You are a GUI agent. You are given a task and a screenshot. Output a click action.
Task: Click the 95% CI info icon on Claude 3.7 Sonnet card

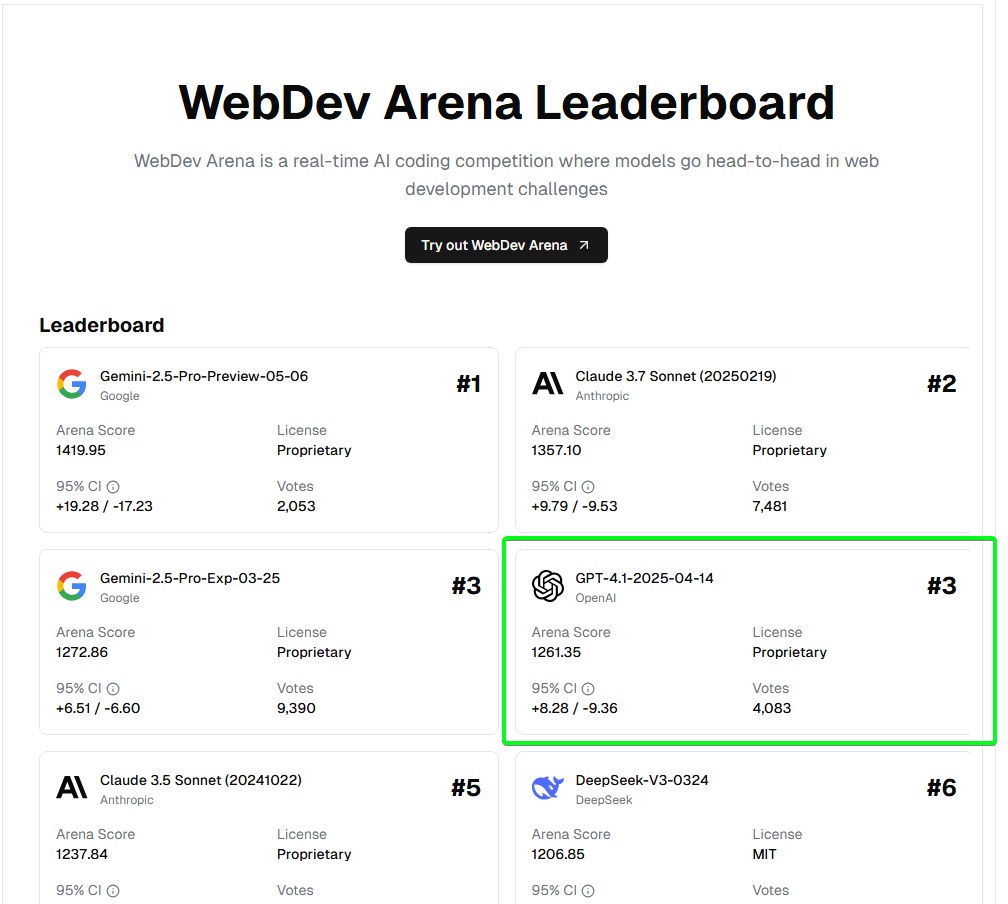coord(588,487)
